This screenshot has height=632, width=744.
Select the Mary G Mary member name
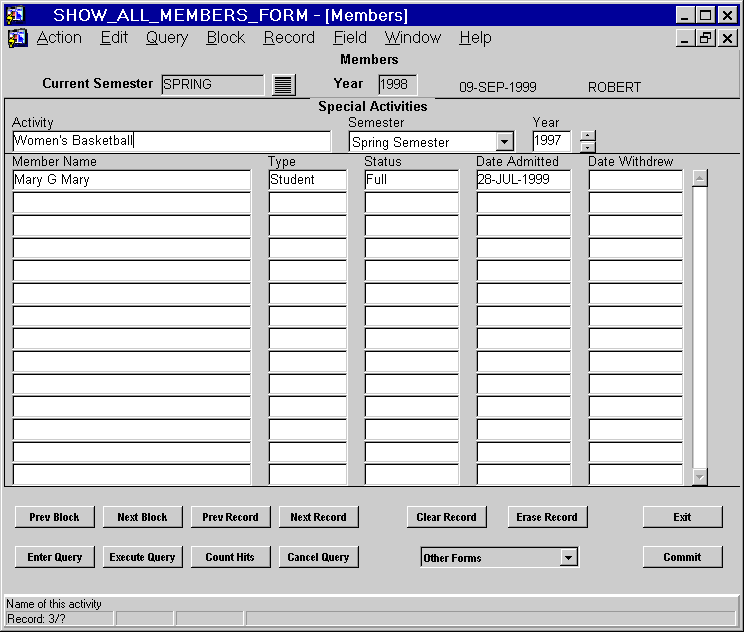coord(131,180)
